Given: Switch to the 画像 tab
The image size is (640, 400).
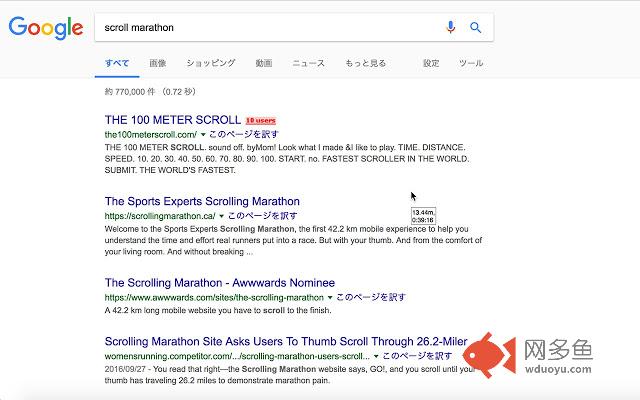Looking at the screenshot, I should [x=158, y=63].
